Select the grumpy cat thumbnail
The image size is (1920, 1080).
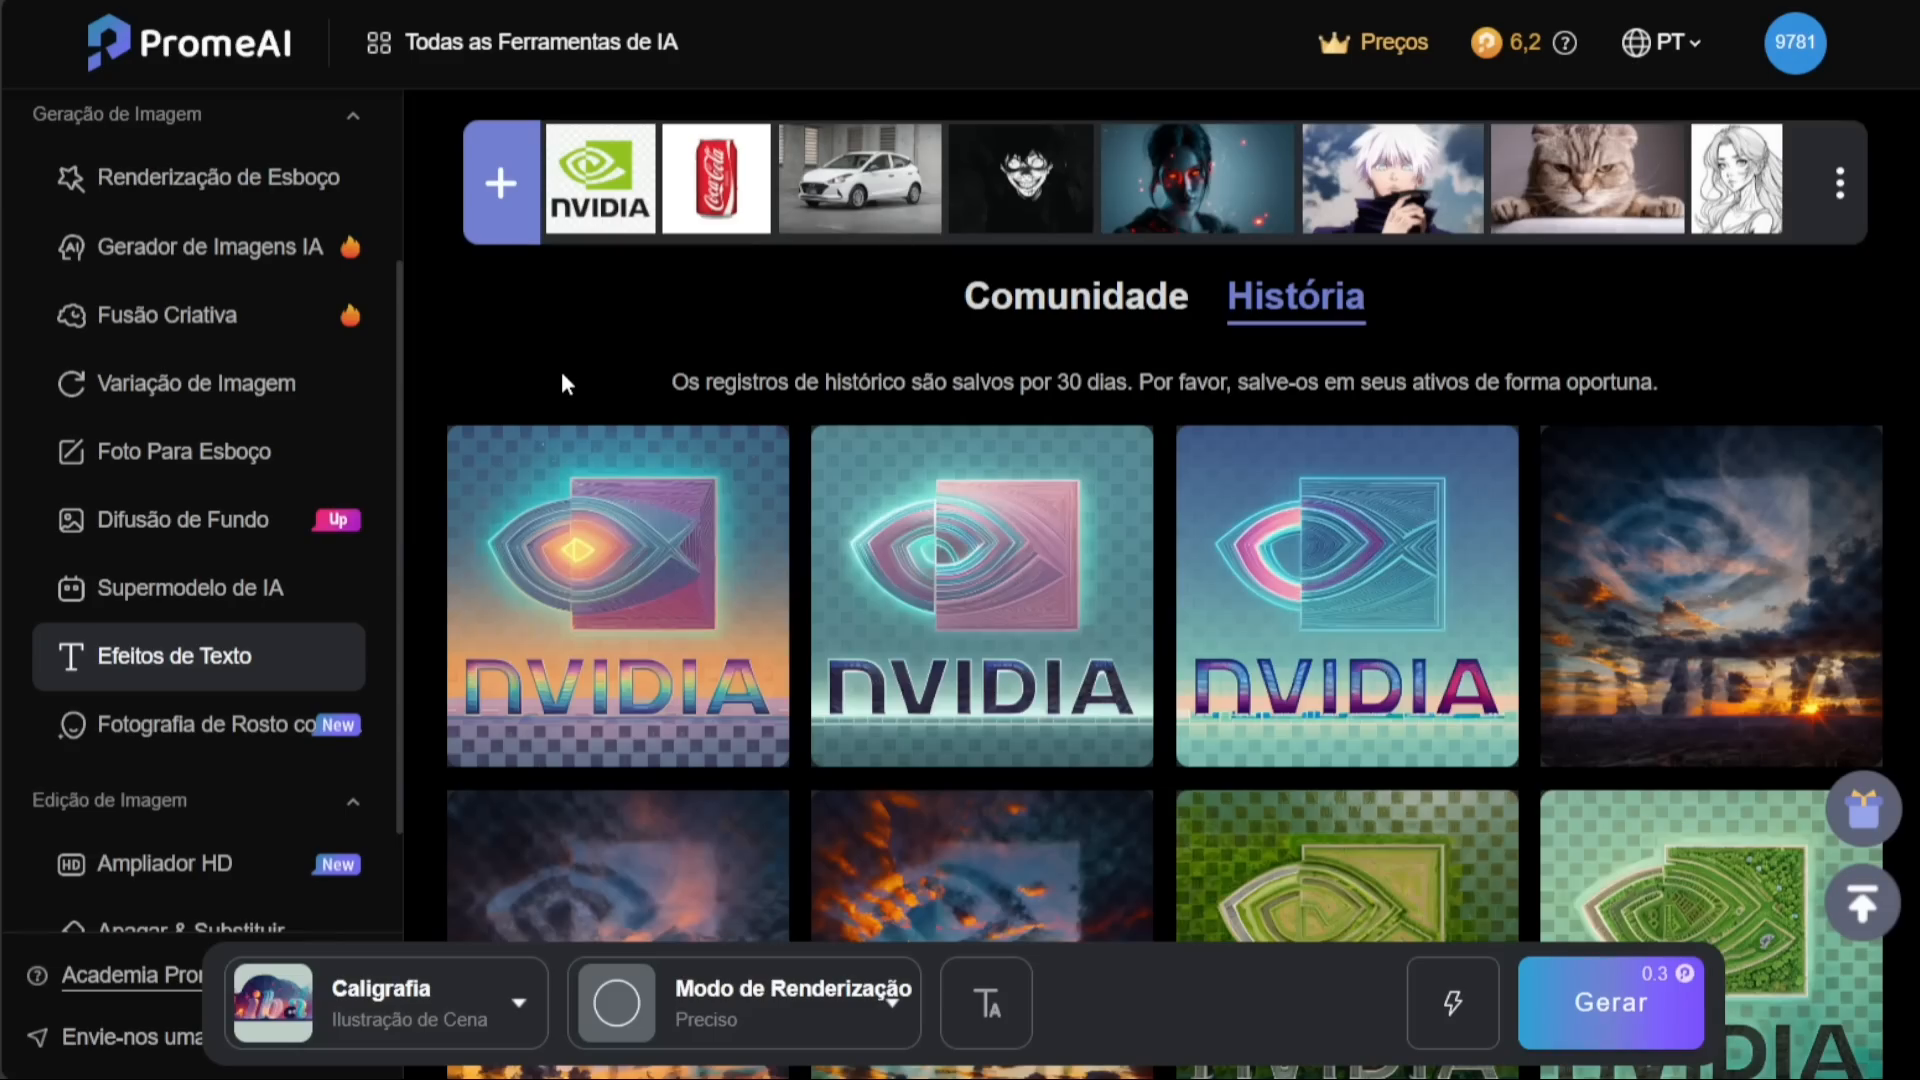click(x=1587, y=179)
